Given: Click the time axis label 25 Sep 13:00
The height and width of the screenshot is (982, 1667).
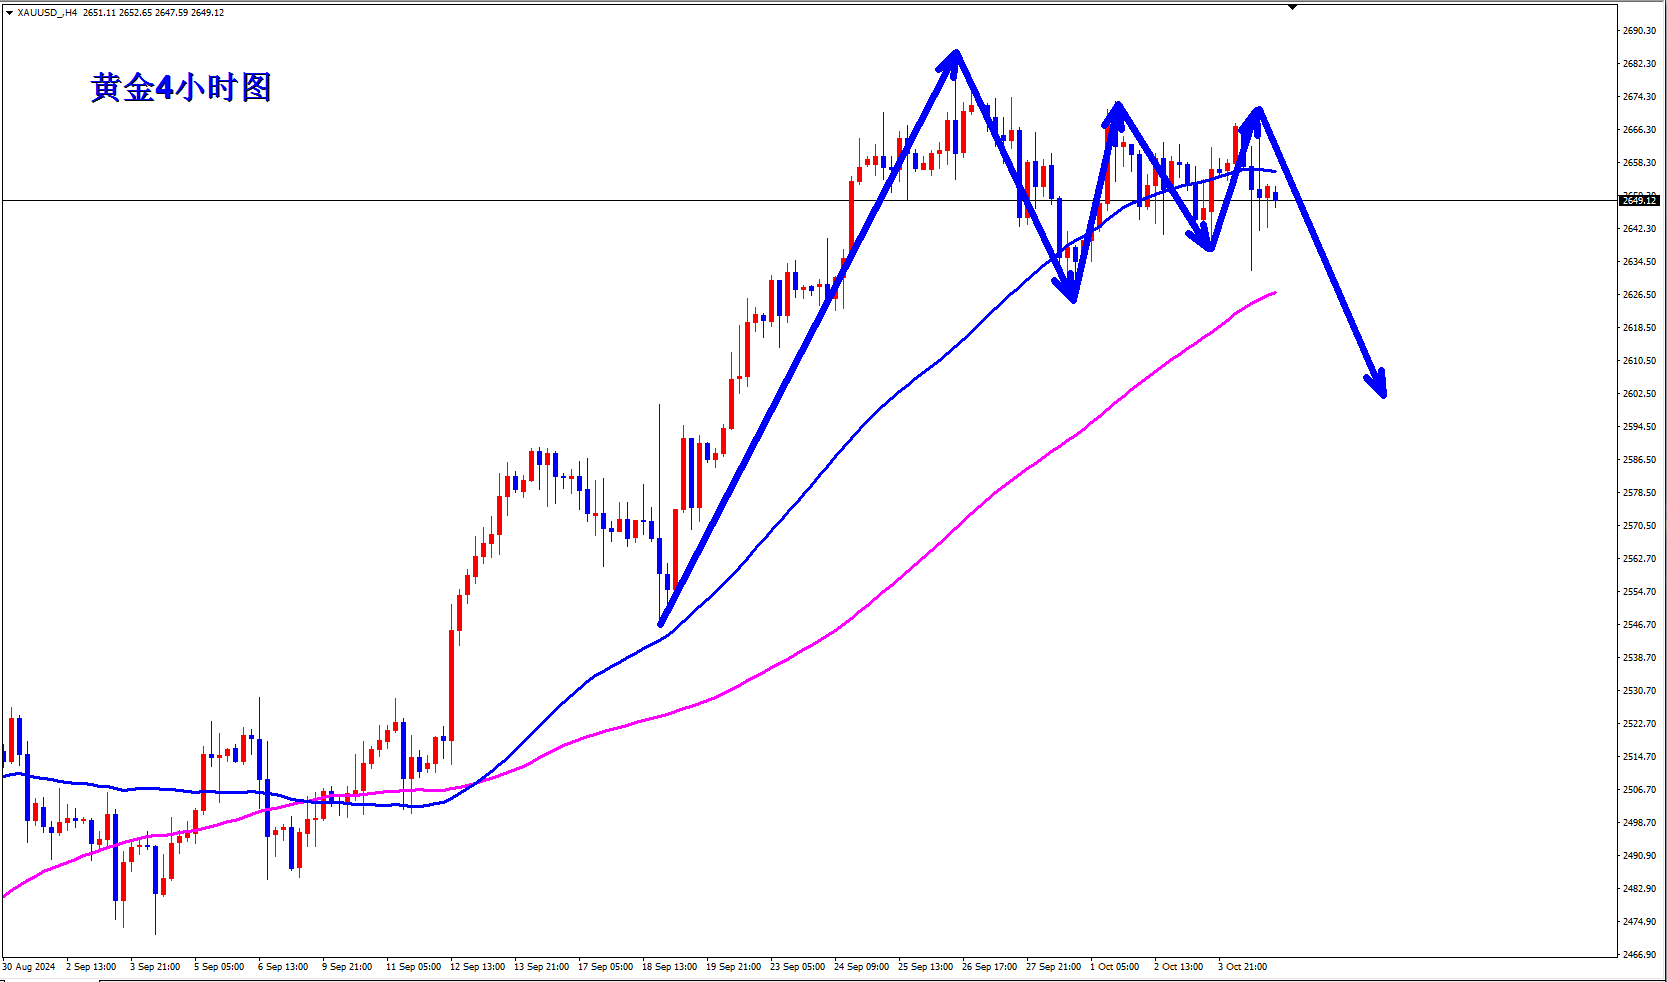Looking at the screenshot, I should 925,967.
